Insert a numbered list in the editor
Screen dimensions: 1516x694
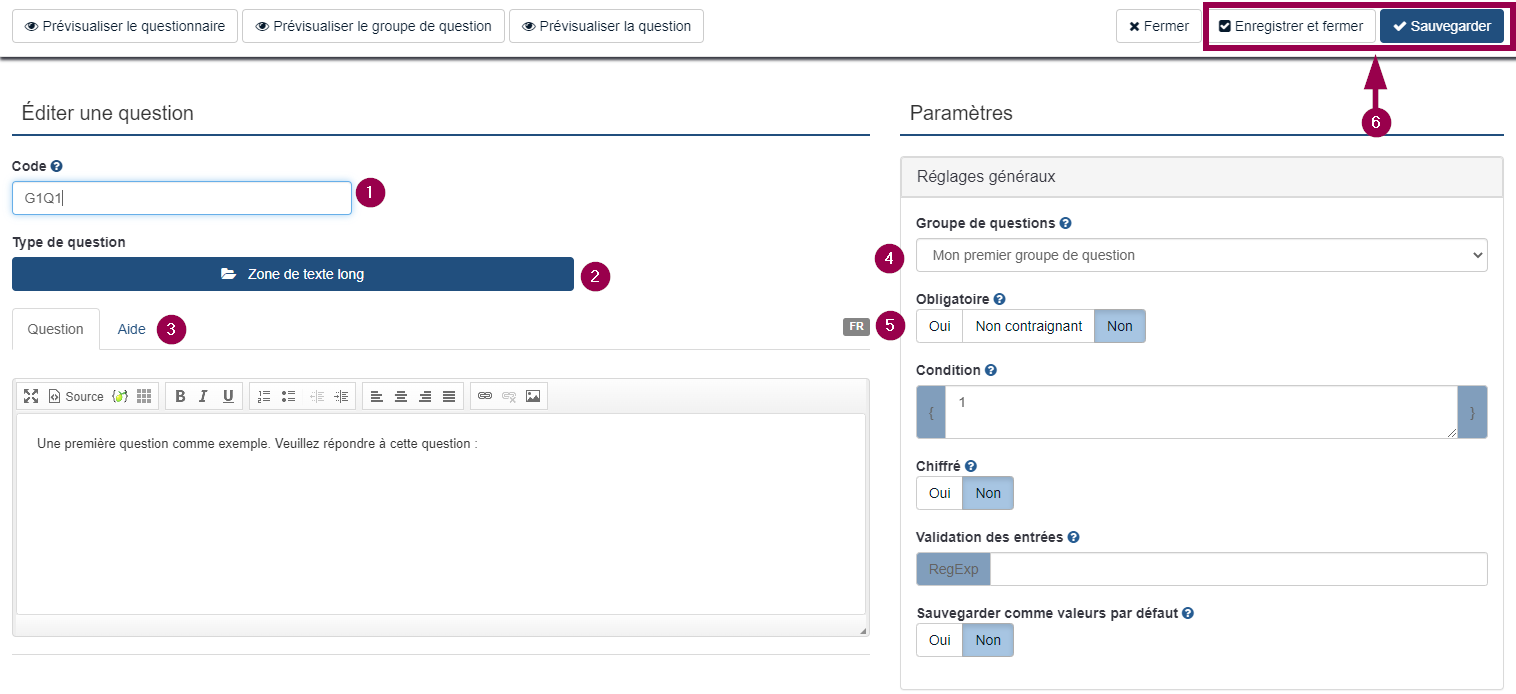click(264, 396)
